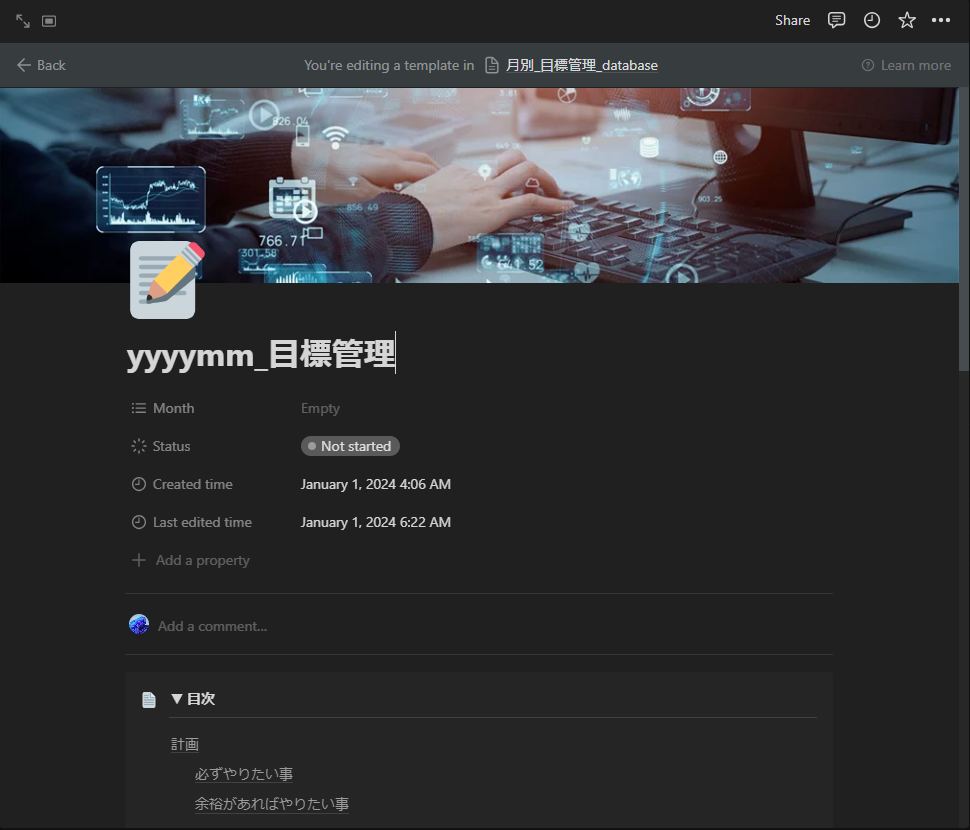
Task: Click the callout document icon by 目次
Action: [x=148, y=700]
